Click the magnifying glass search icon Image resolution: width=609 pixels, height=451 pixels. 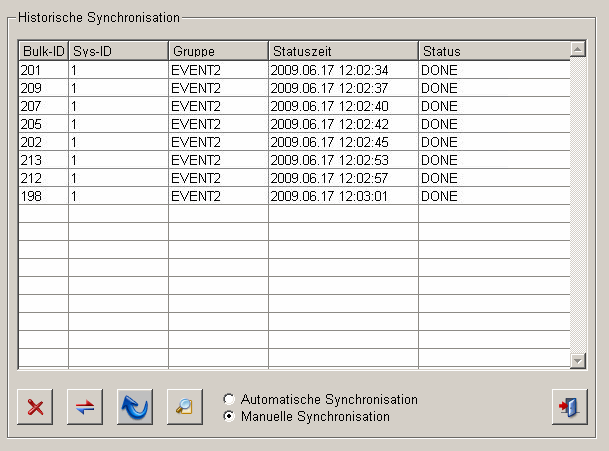click(x=185, y=407)
